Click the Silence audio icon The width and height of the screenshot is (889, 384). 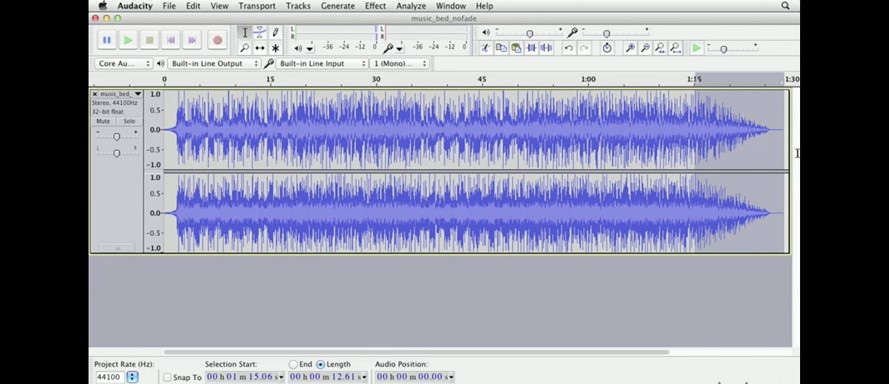pyautogui.click(x=546, y=48)
